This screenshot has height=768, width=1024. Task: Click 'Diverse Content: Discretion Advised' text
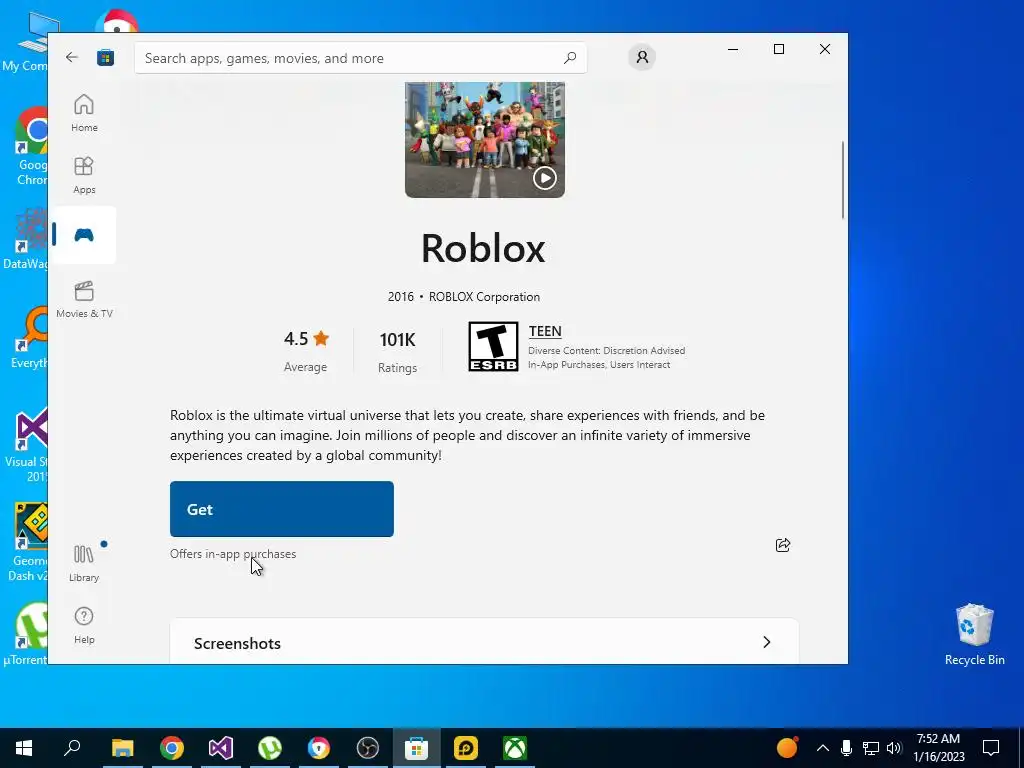(x=606, y=351)
